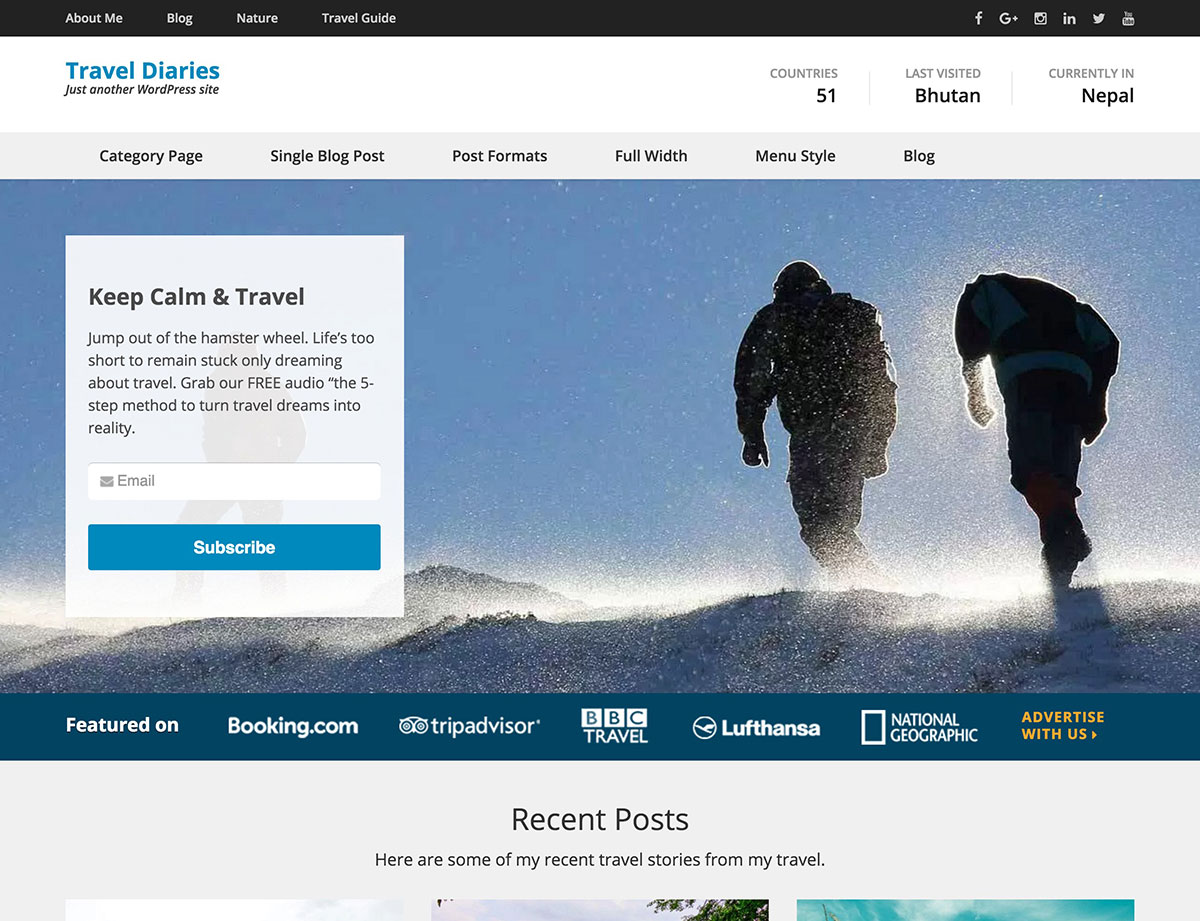Image resolution: width=1200 pixels, height=921 pixels.
Task: Open the YouTube social icon
Action: click(x=1128, y=18)
